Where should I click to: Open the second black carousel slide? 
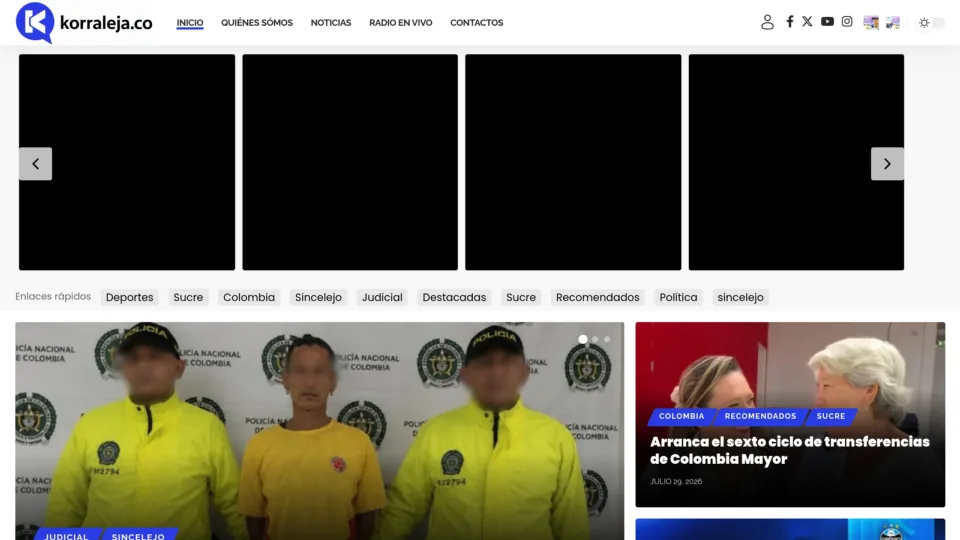pyautogui.click(x=350, y=162)
